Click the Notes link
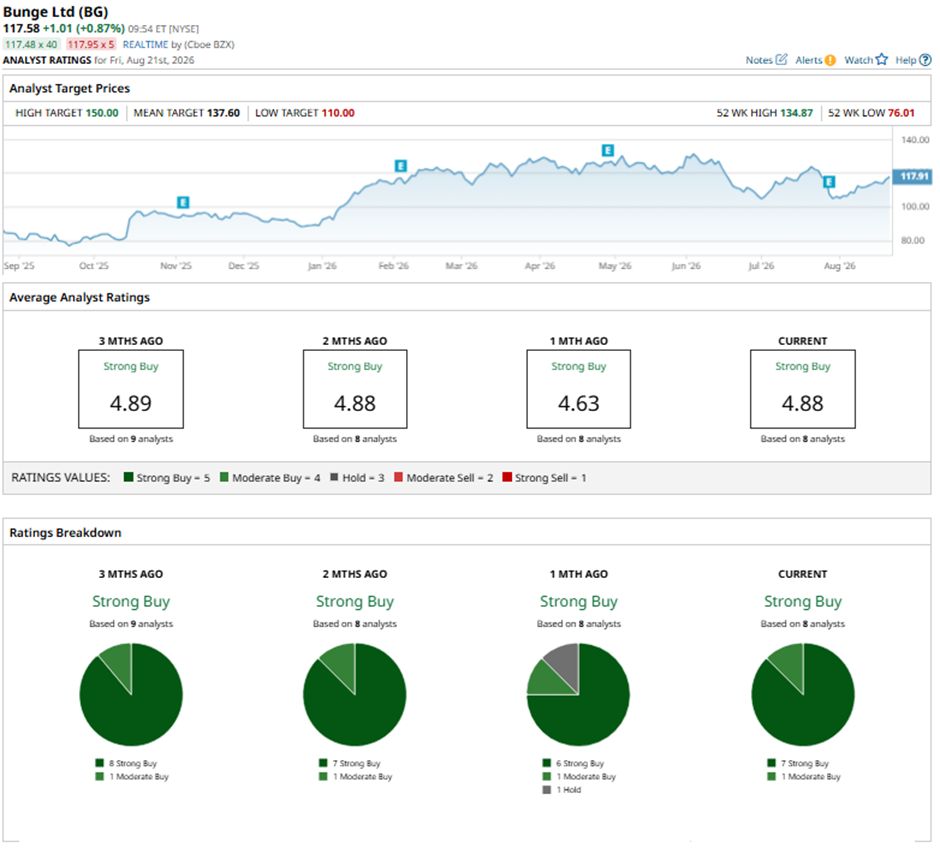The width and height of the screenshot is (940, 848). (x=758, y=60)
